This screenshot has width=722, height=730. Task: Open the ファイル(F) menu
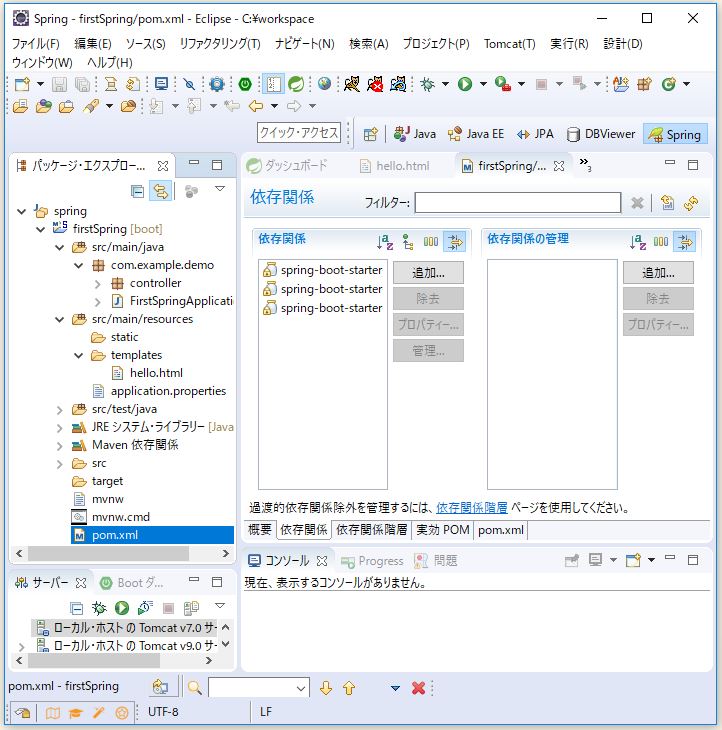36,44
